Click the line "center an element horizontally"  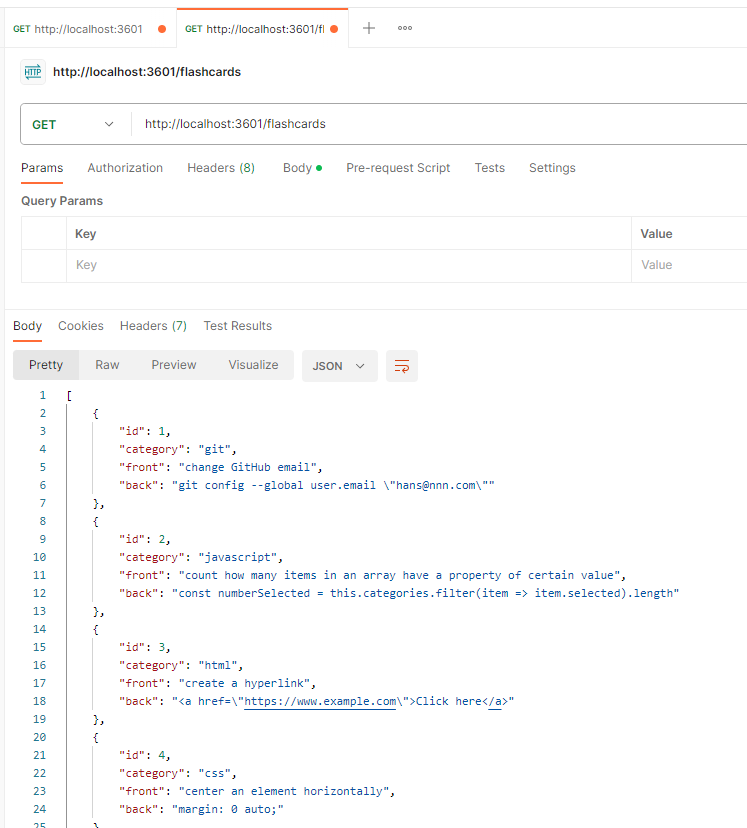click(x=257, y=792)
